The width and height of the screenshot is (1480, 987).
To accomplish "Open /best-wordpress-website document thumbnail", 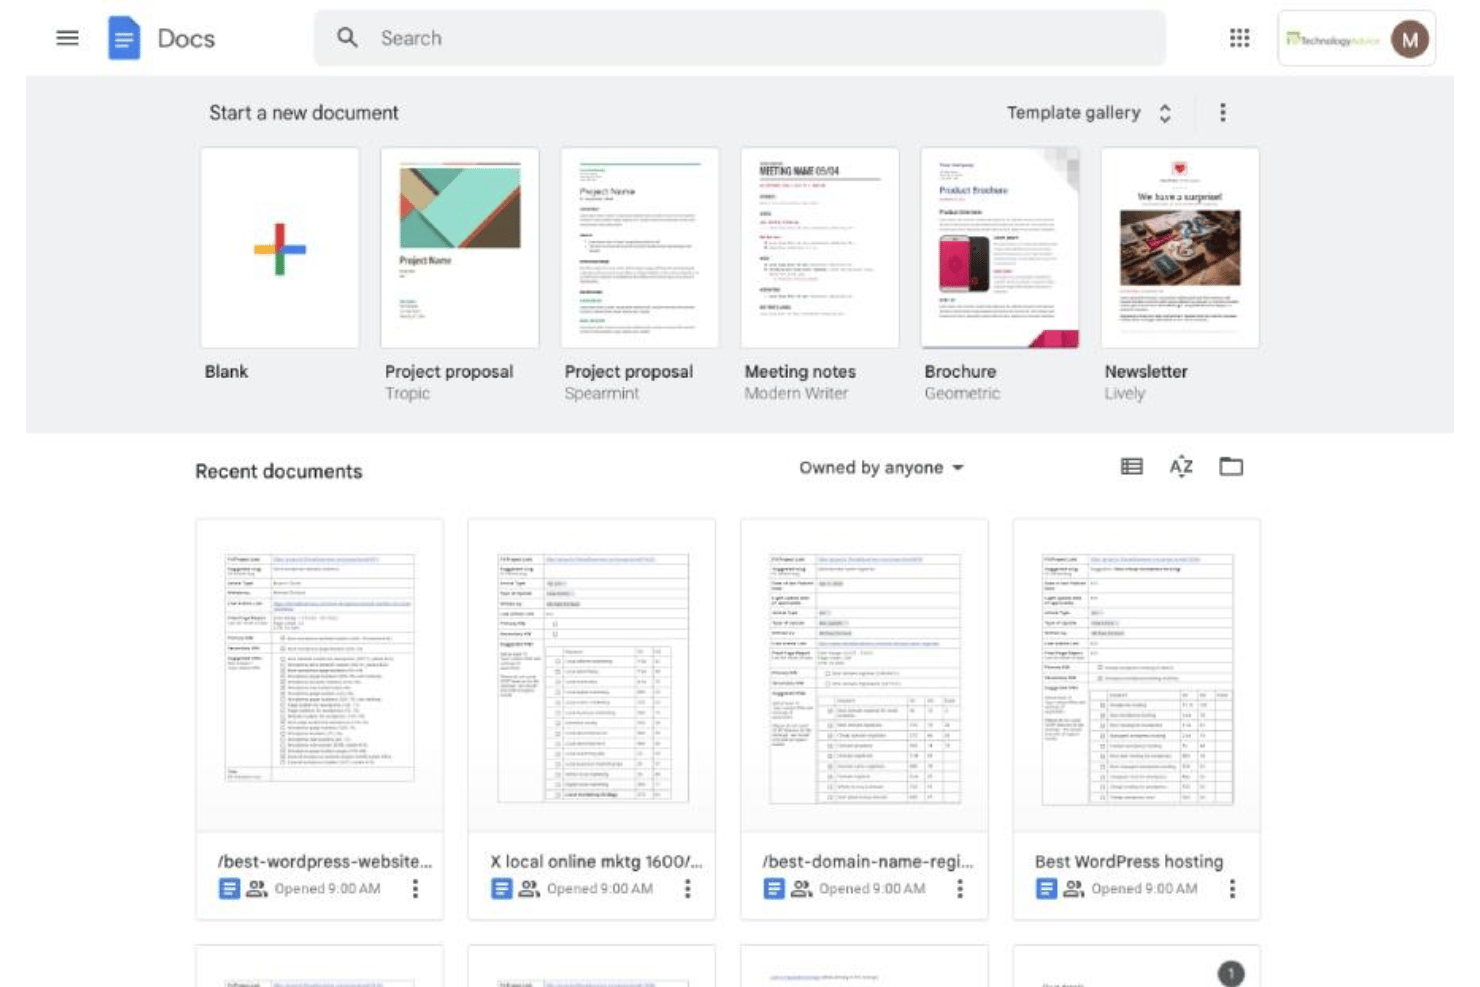I will pos(320,675).
